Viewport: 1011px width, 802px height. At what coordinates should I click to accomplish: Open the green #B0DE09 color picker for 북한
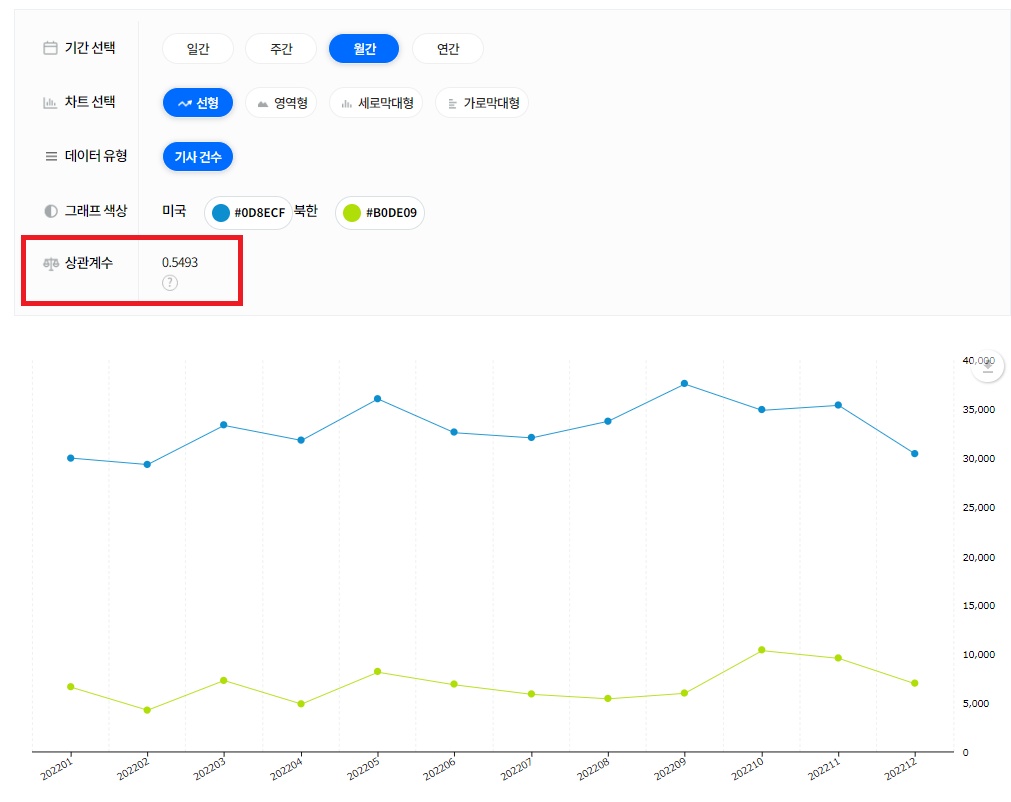(380, 213)
